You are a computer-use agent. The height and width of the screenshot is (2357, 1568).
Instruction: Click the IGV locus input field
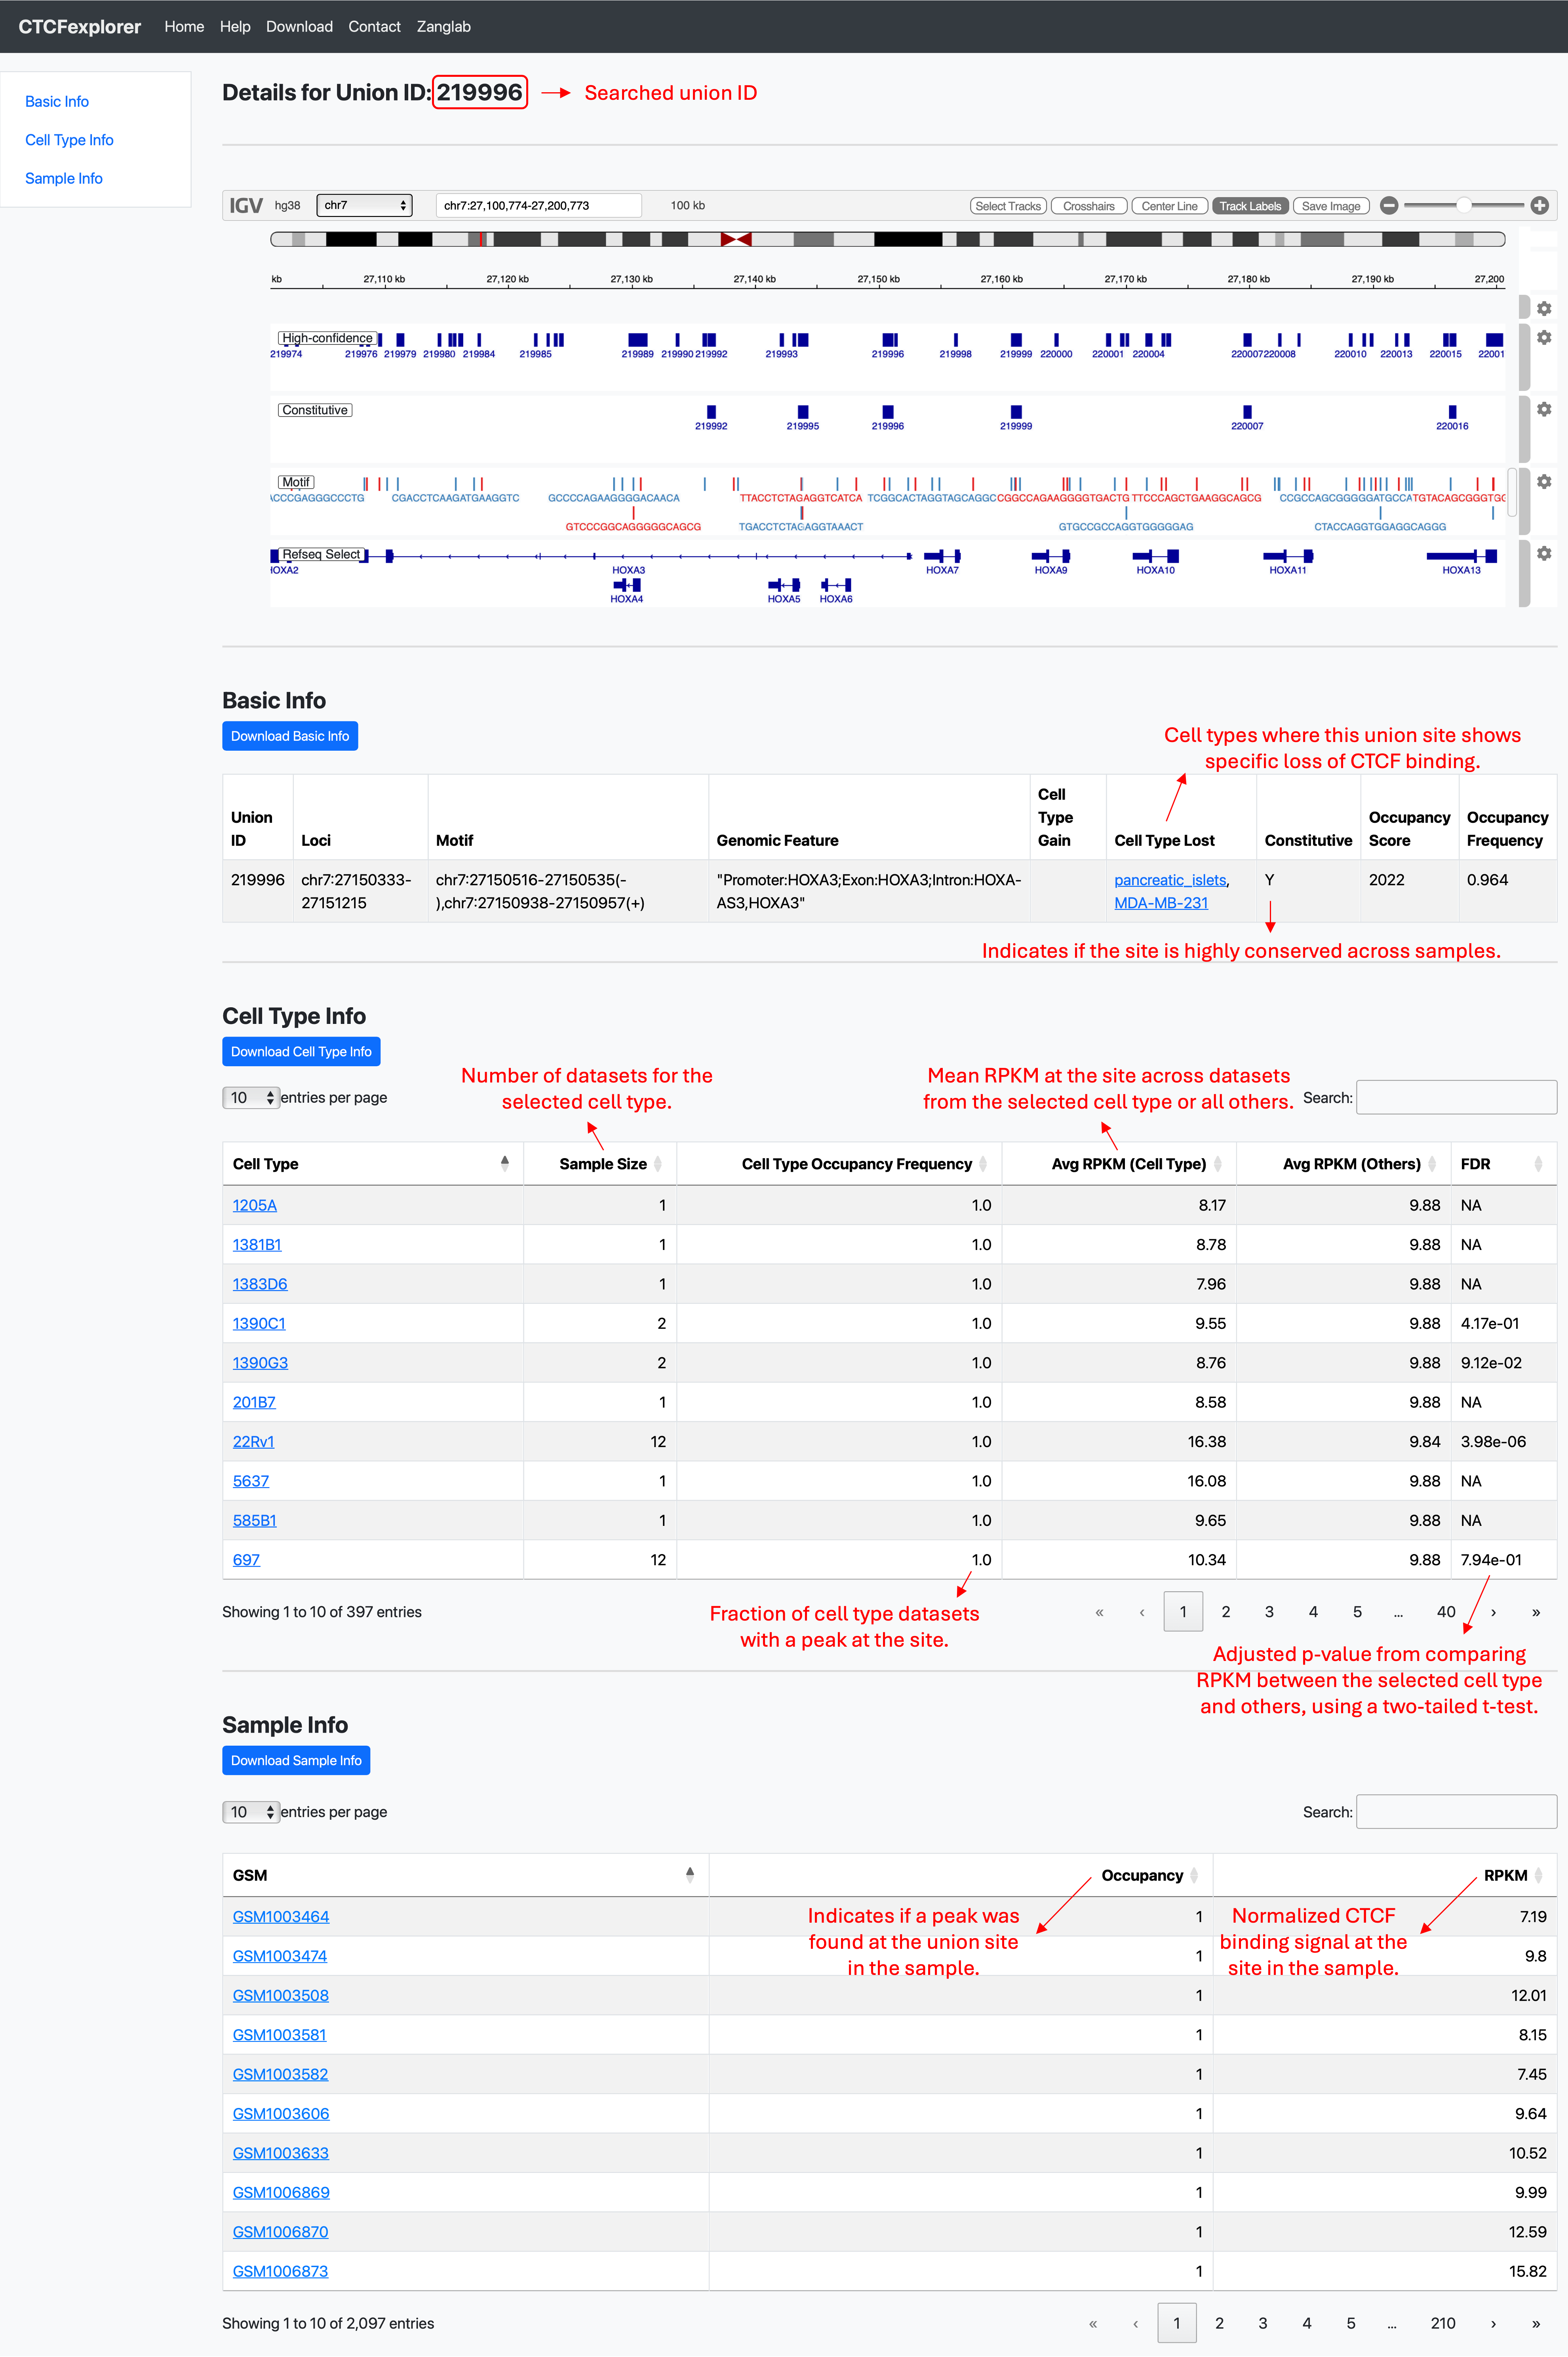tap(539, 205)
